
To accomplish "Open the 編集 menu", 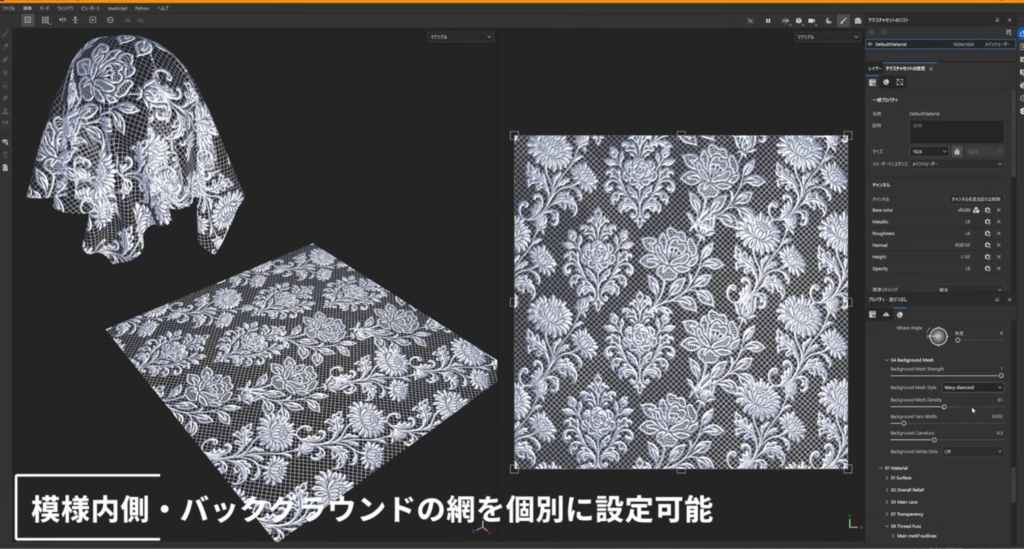I will (x=27, y=8).
